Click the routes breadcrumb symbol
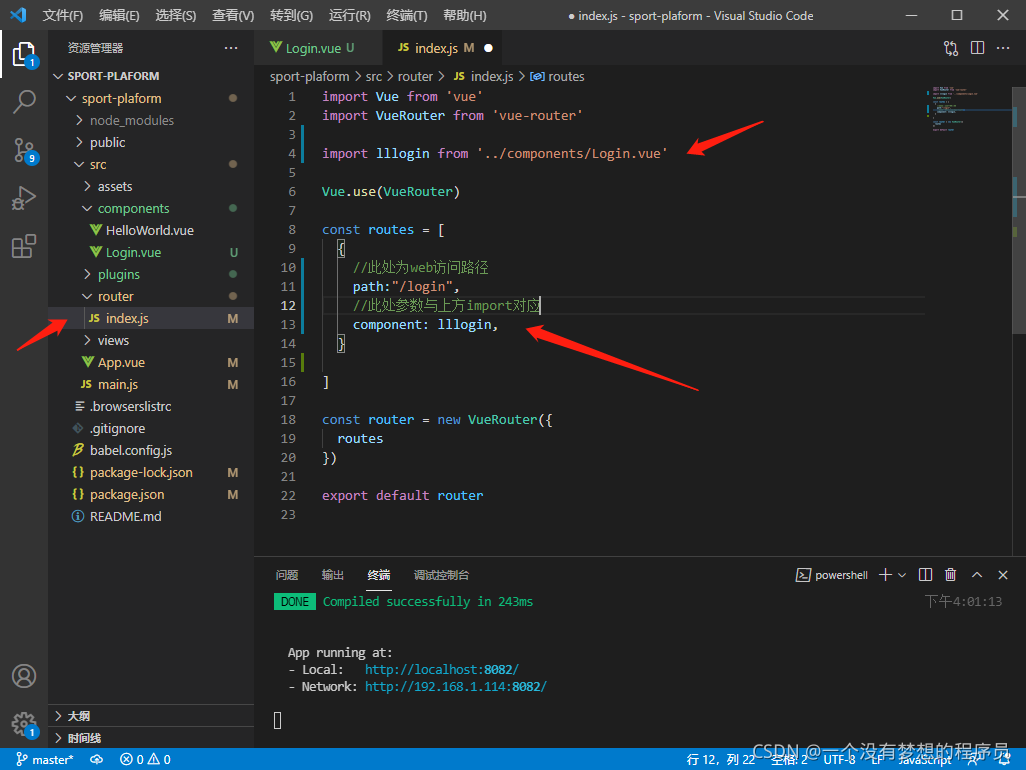This screenshot has height=770, width=1026. (557, 77)
